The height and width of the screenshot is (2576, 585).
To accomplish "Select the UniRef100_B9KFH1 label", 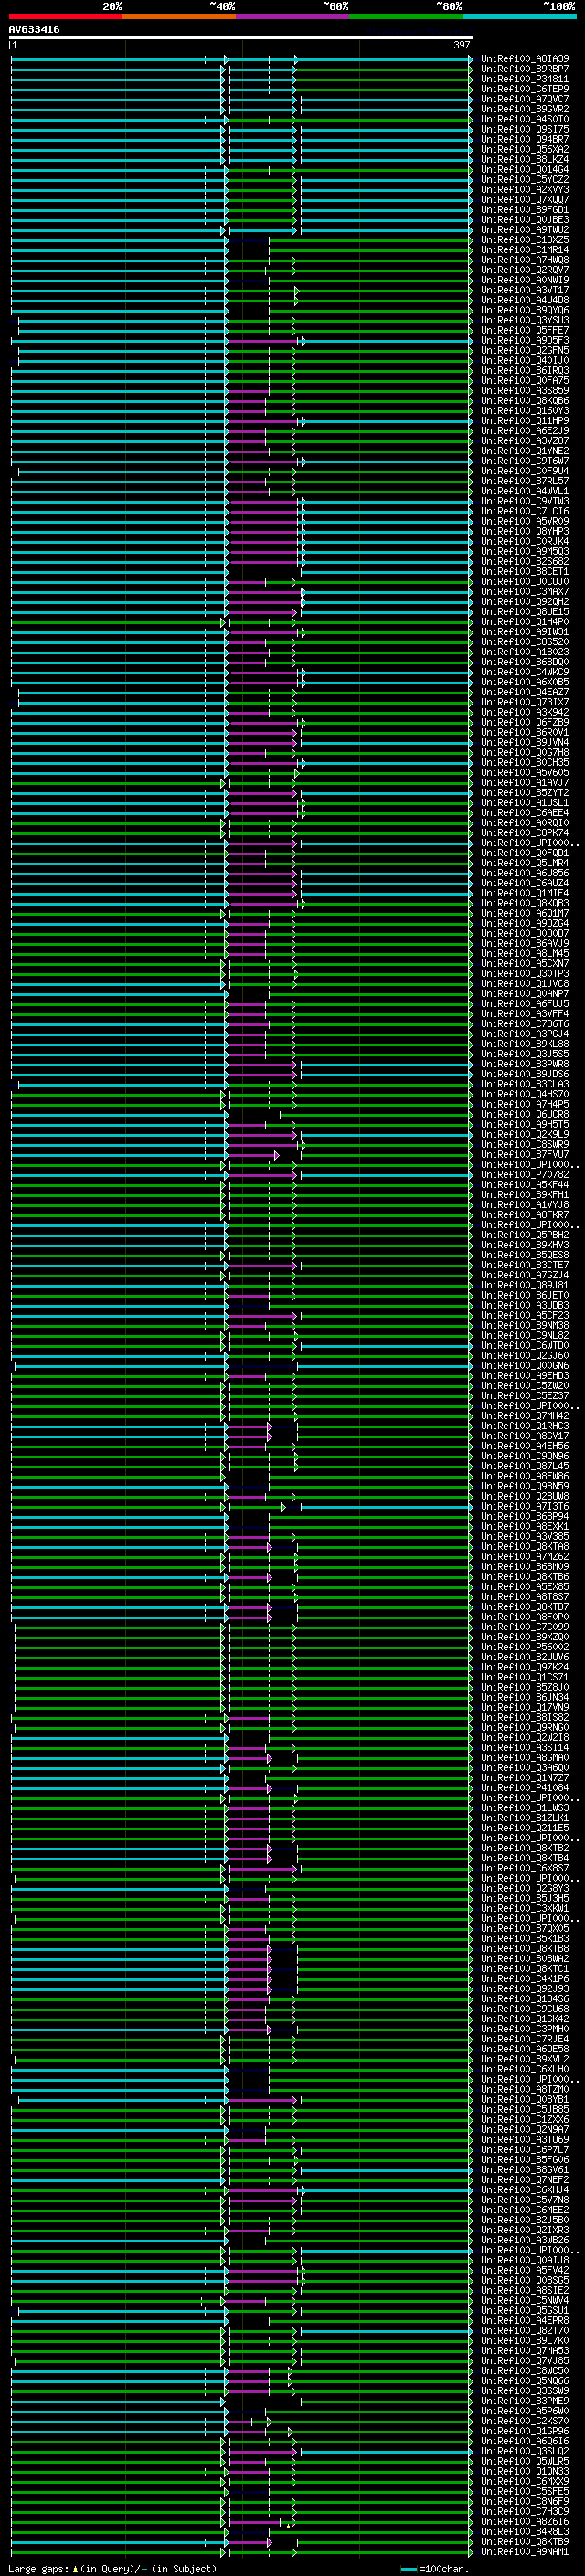I will [x=525, y=1194].
